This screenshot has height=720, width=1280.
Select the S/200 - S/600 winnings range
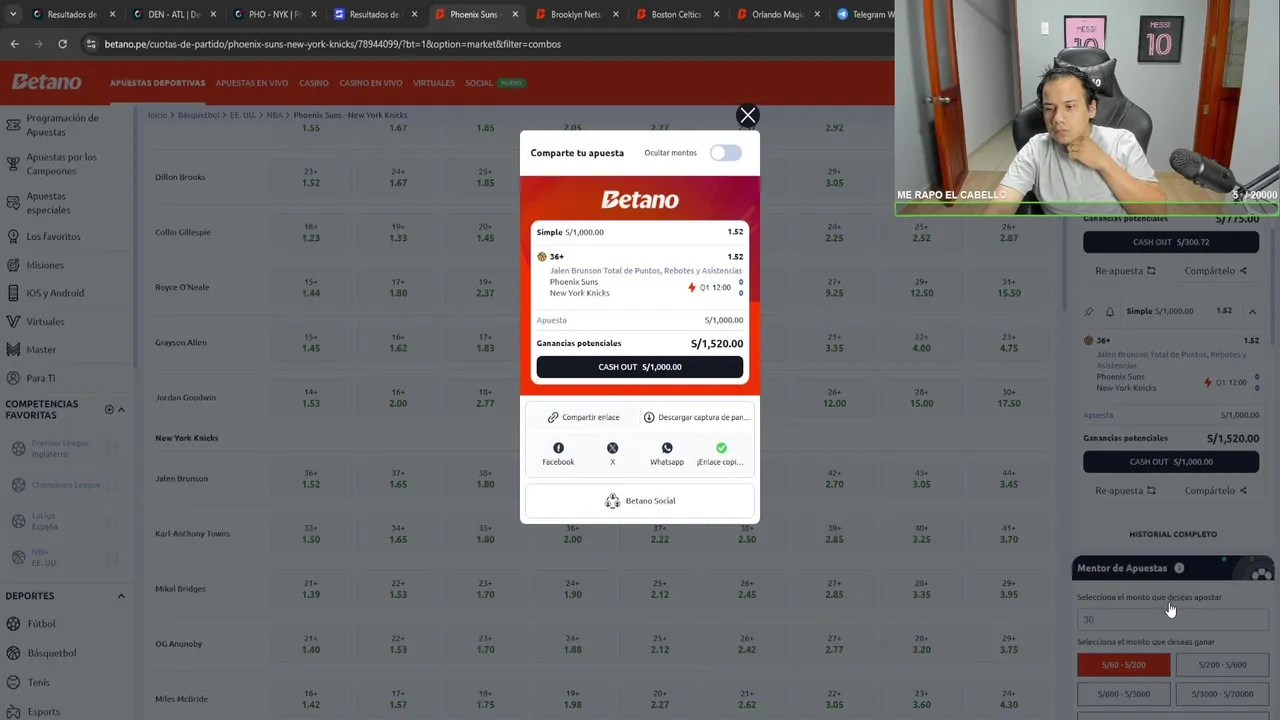tap(1222, 665)
